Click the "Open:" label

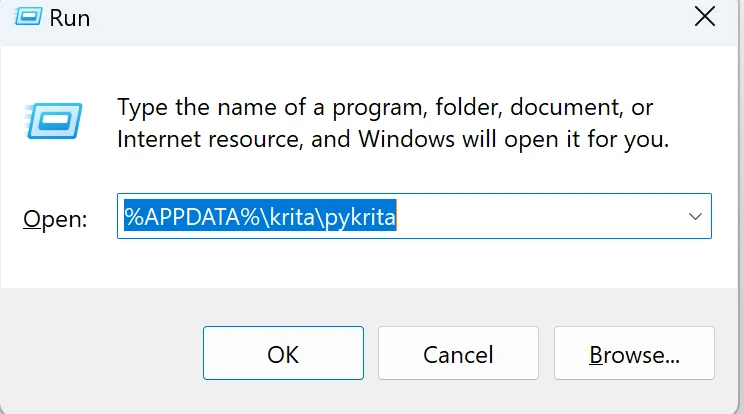(55, 219)
